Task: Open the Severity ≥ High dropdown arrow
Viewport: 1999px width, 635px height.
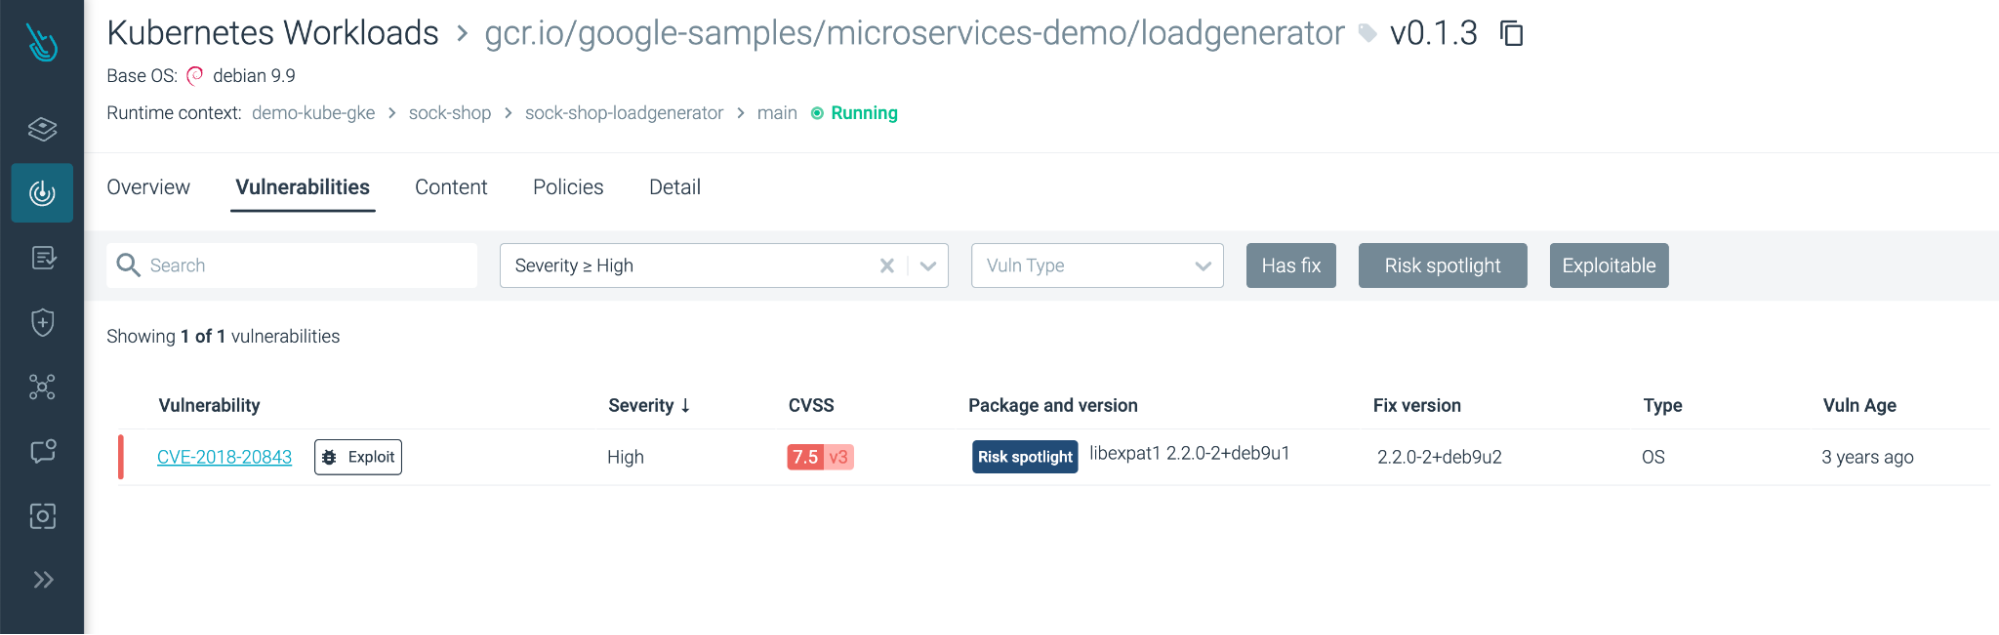Action: click(928, 266)
